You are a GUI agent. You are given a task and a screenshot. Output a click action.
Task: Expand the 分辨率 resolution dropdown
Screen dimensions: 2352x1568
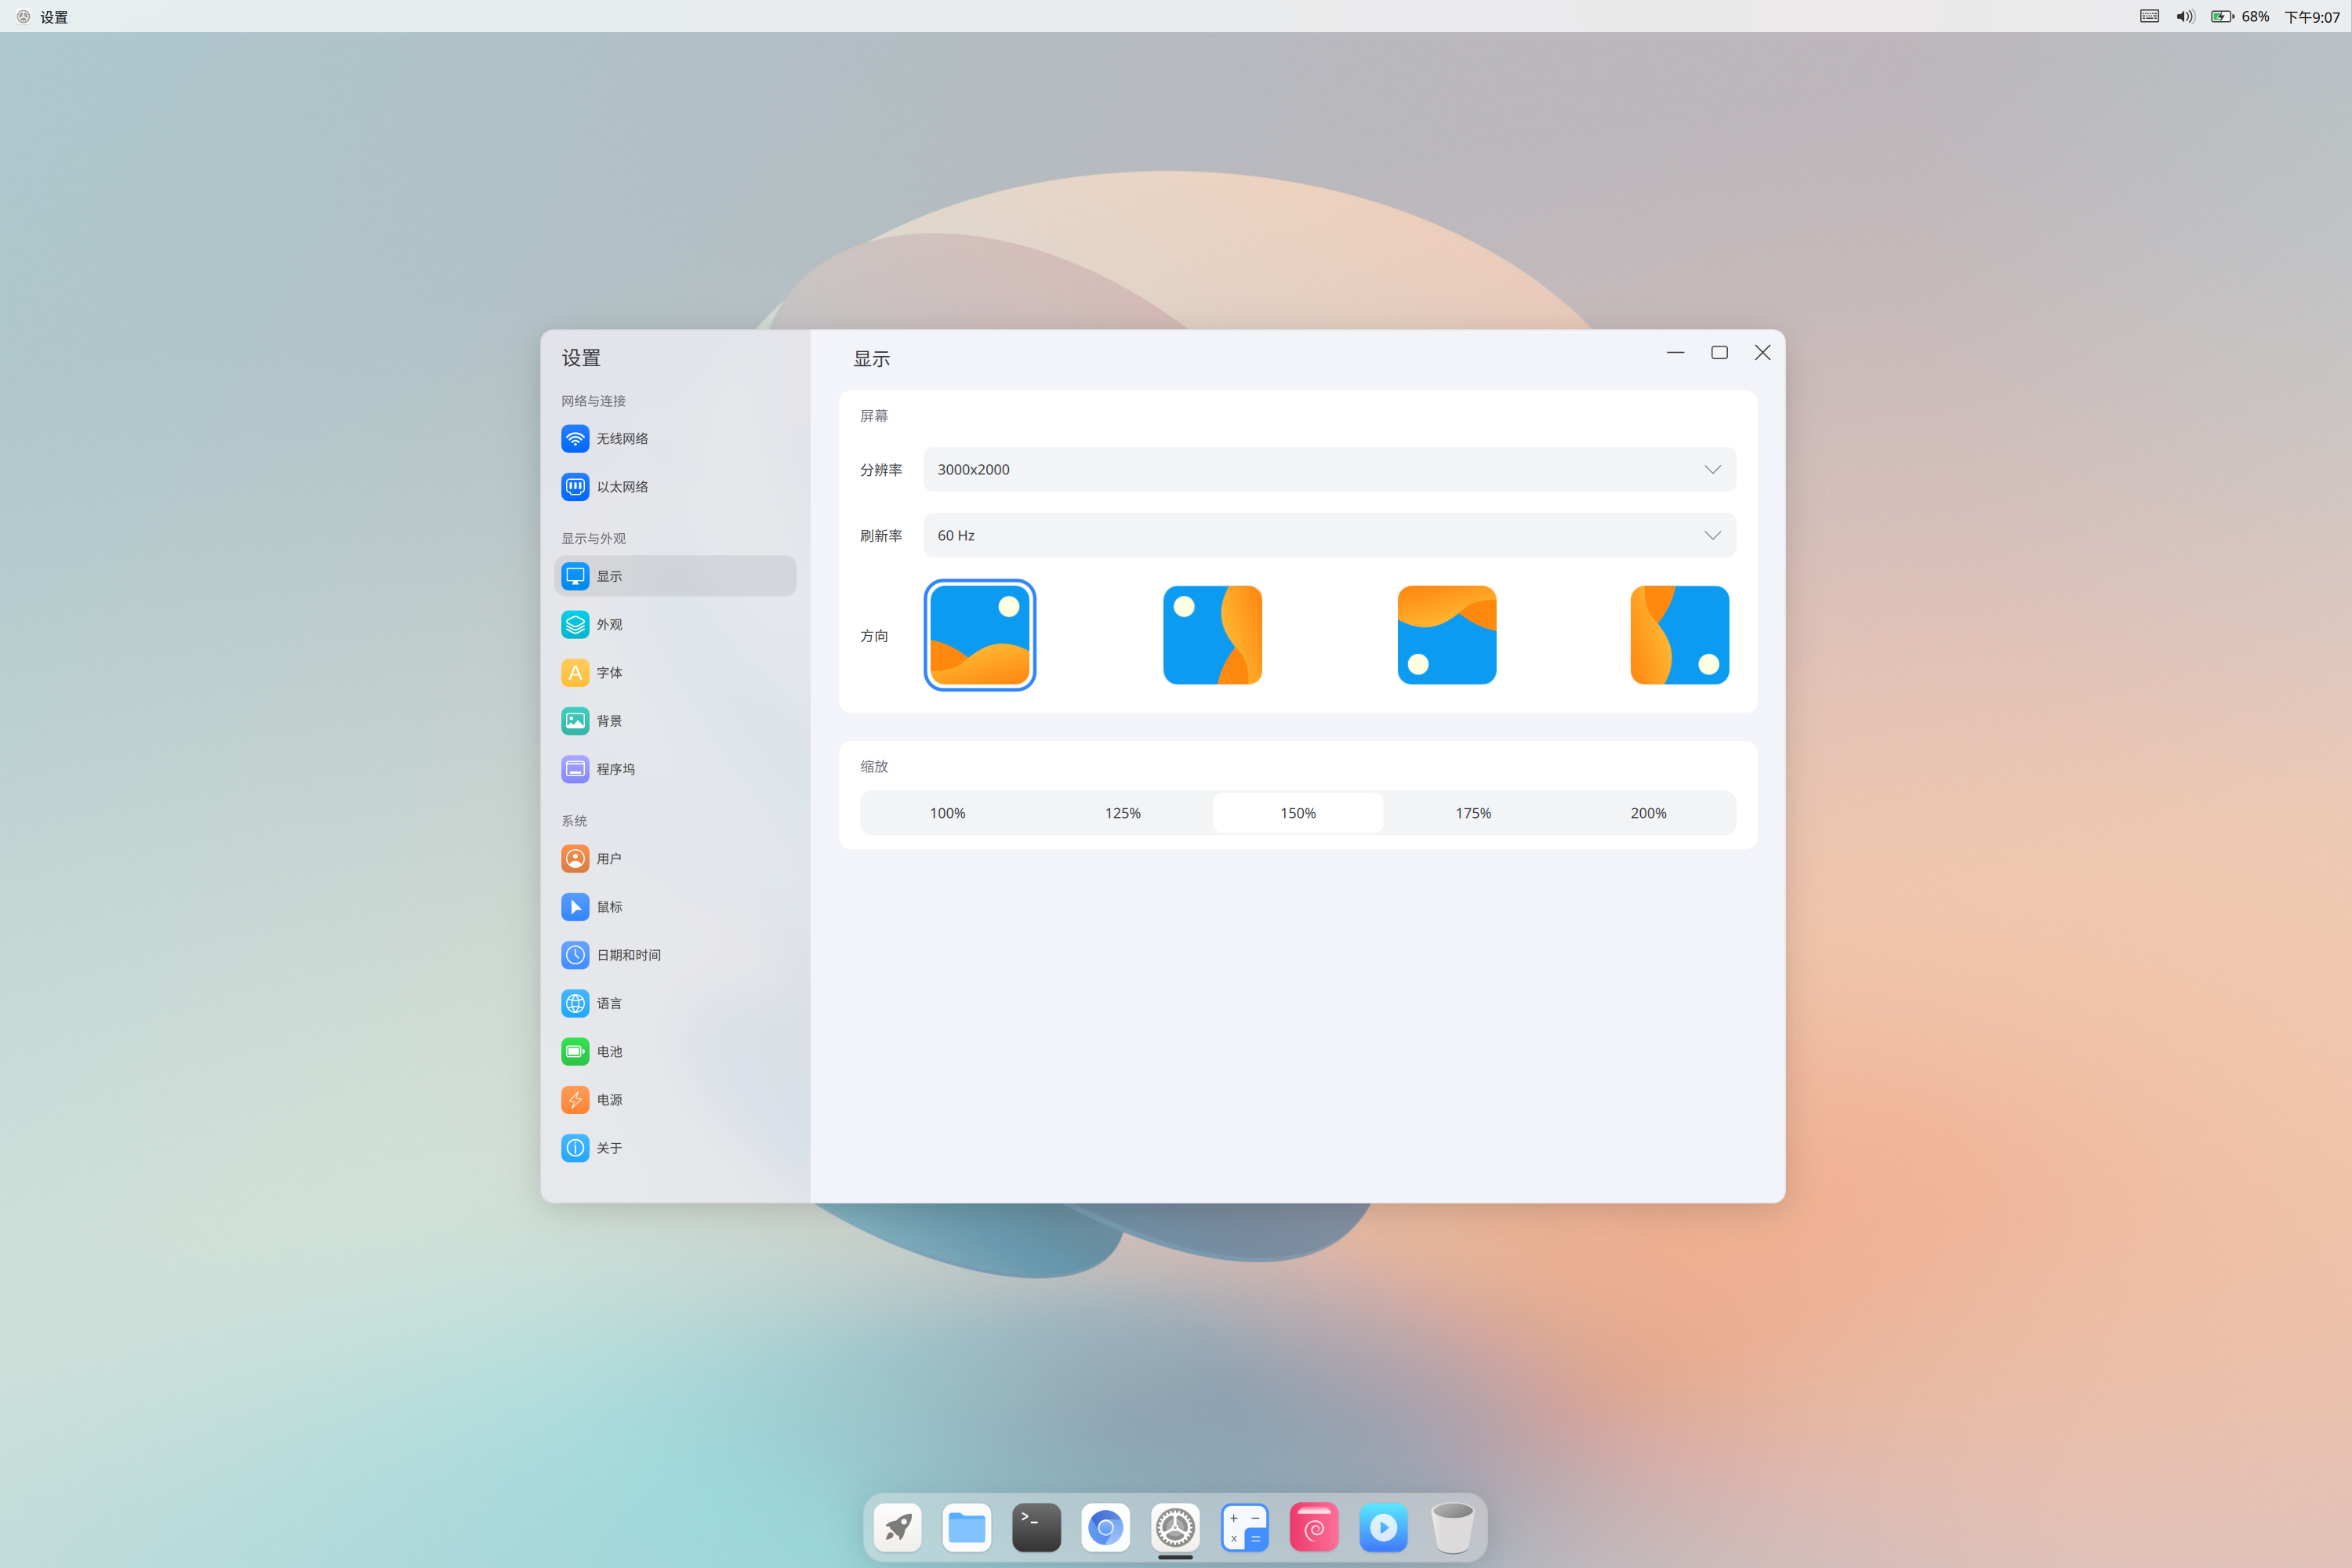click(1328, 469)
